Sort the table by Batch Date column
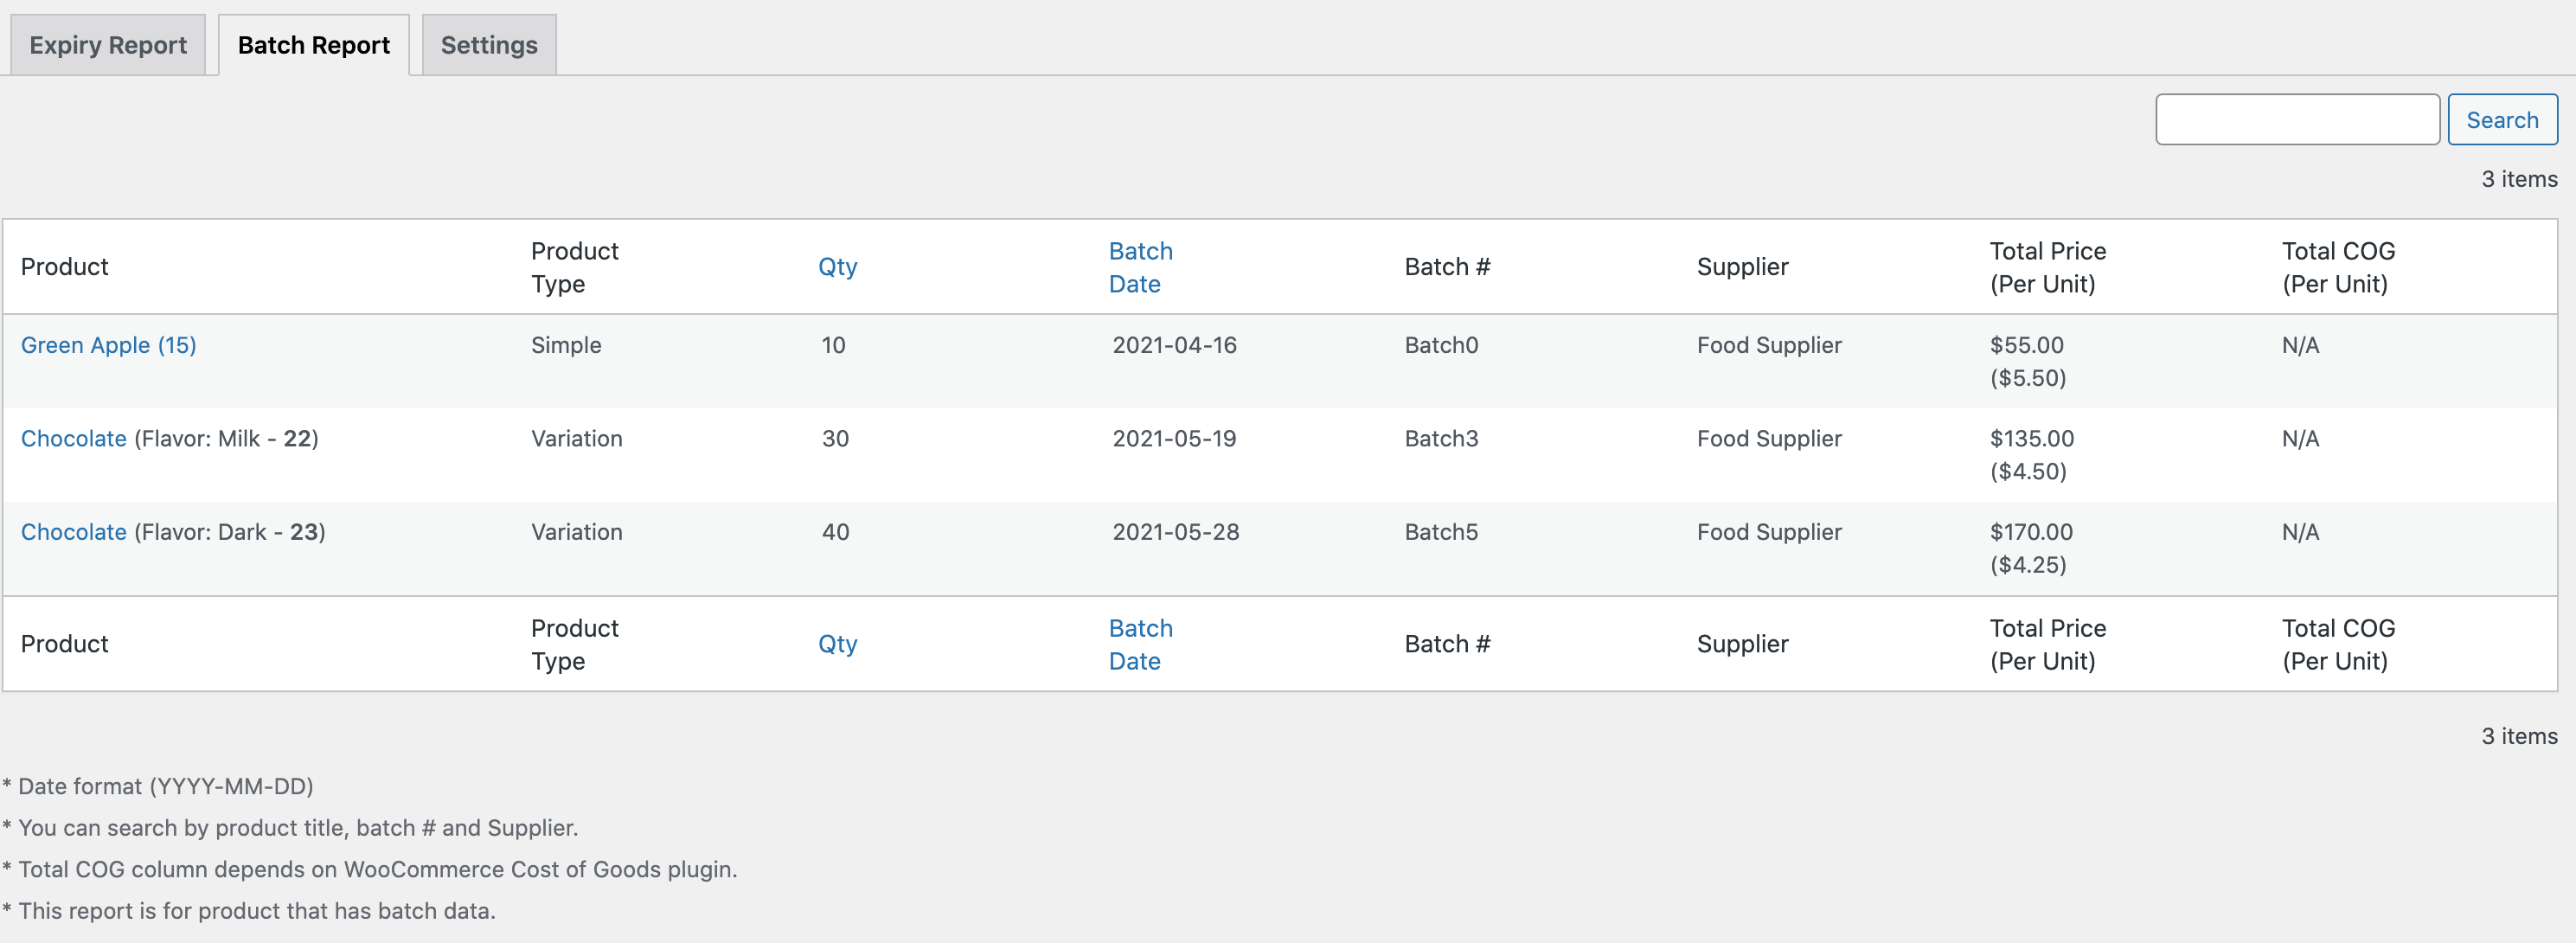This screenshot has width=2576, height=943. [1139, 267]
